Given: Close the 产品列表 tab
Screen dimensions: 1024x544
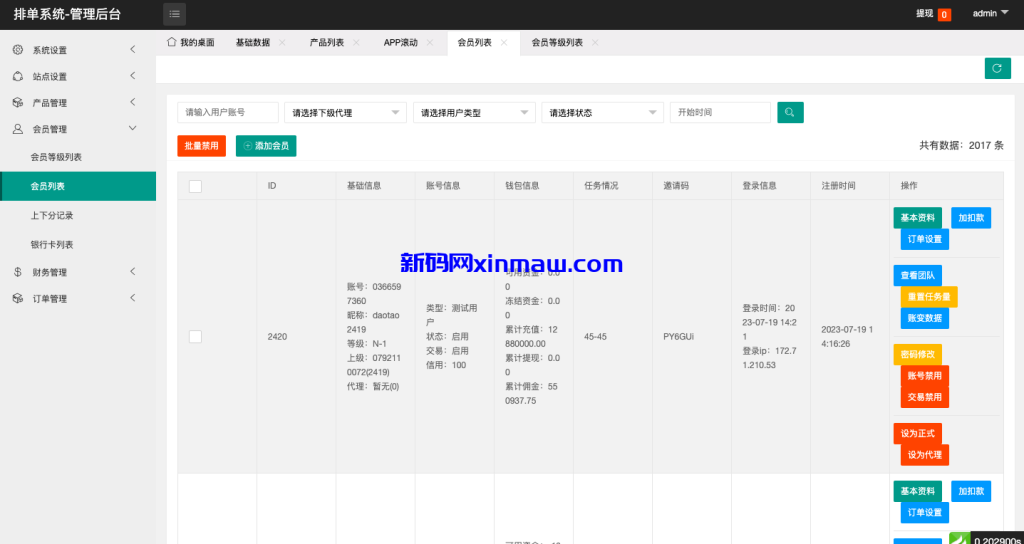Looking at the screenshot, I should tap(356, 42).
